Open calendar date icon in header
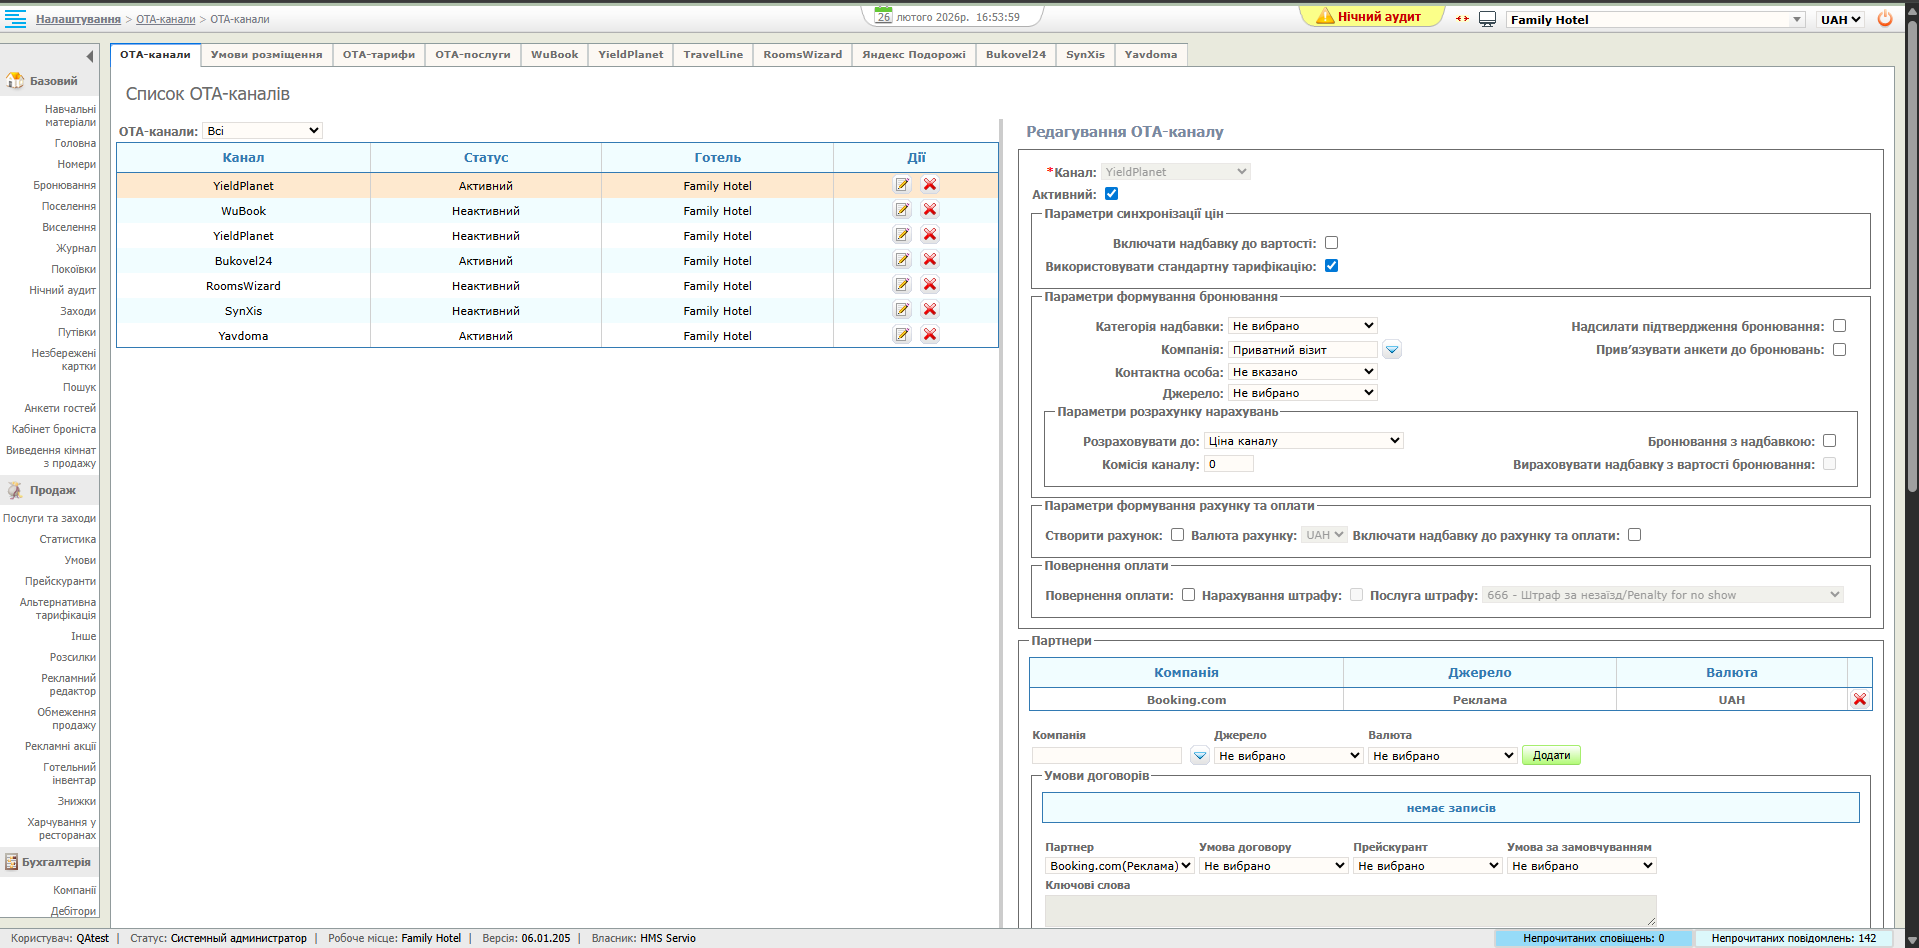1919x948 pixels. [883, 16]
